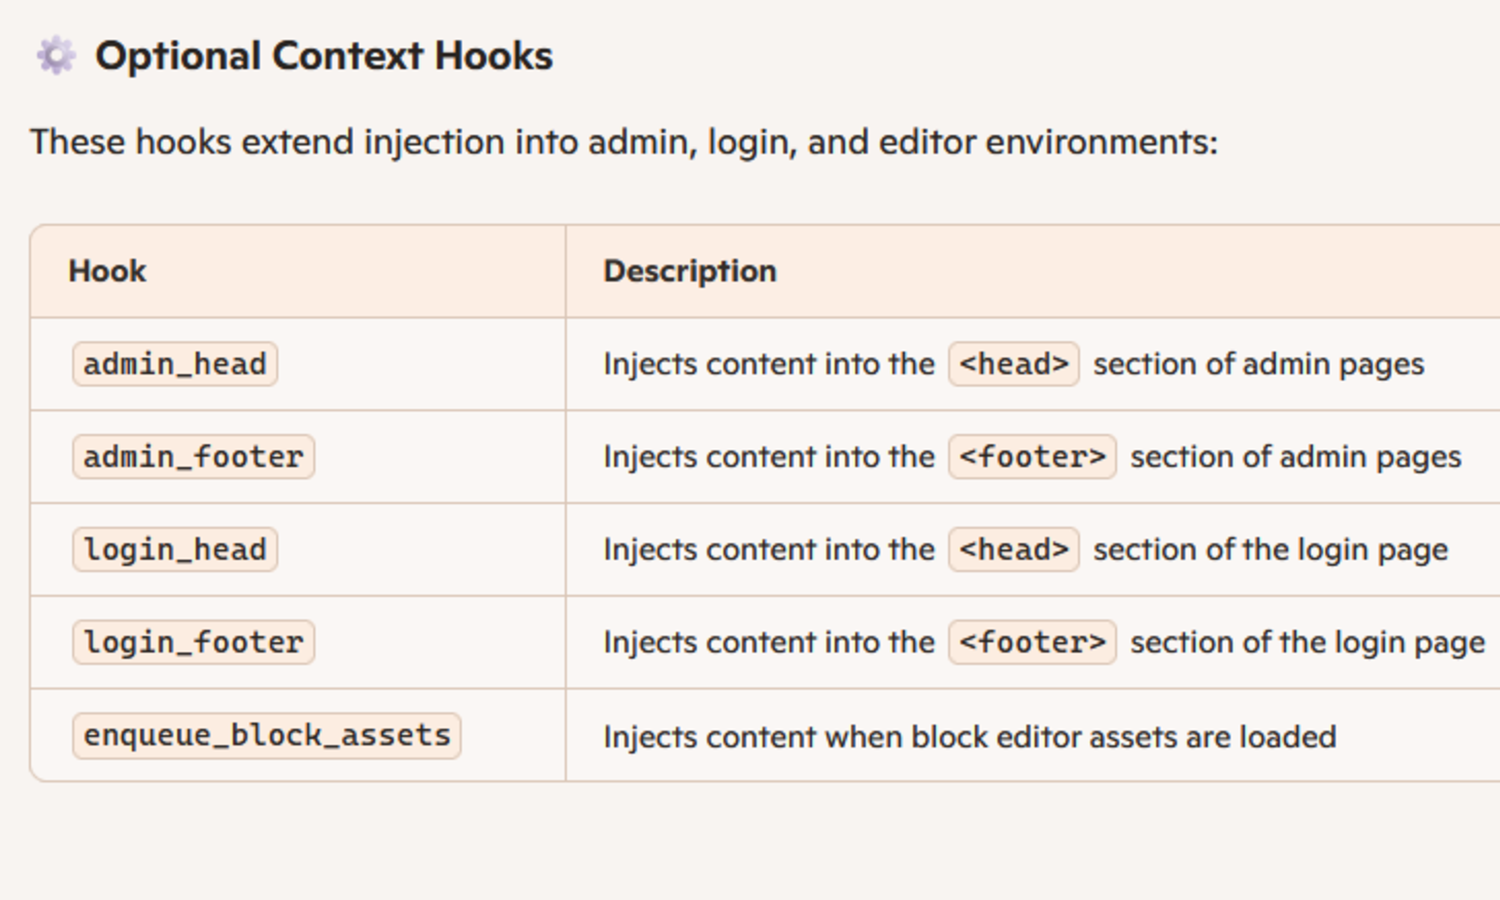Click the <footer> tag in the admin_footer row
This screenshot has height=900, width=1500.
(x=1032, y=457)
